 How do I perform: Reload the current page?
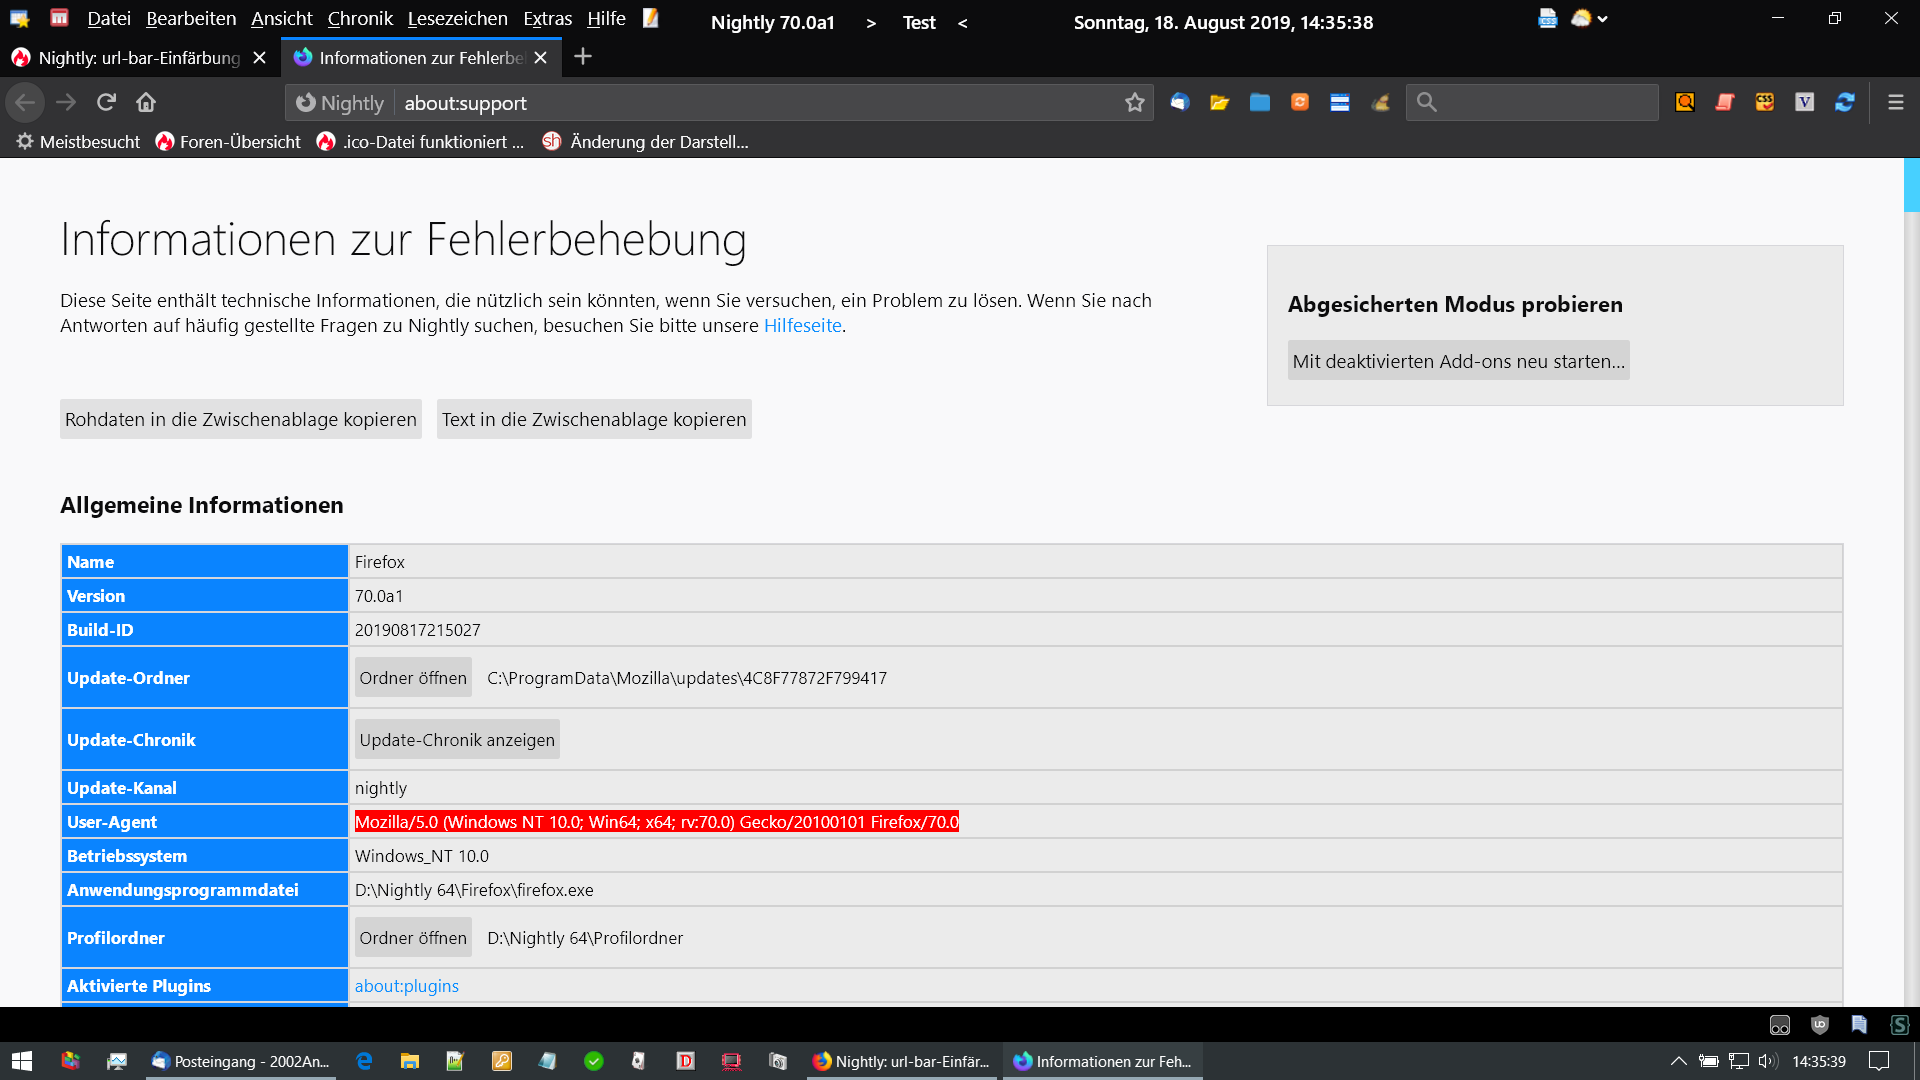[106, 102]
